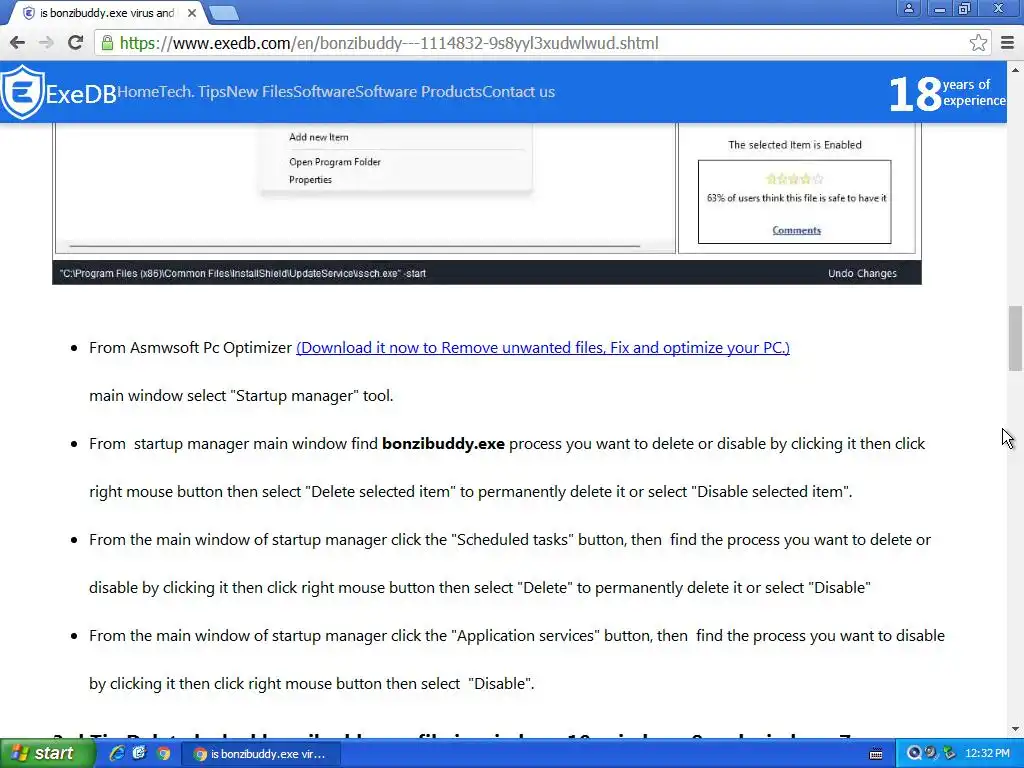
Task: Reload the page with the refresh icon
Action: pos(76,43)
